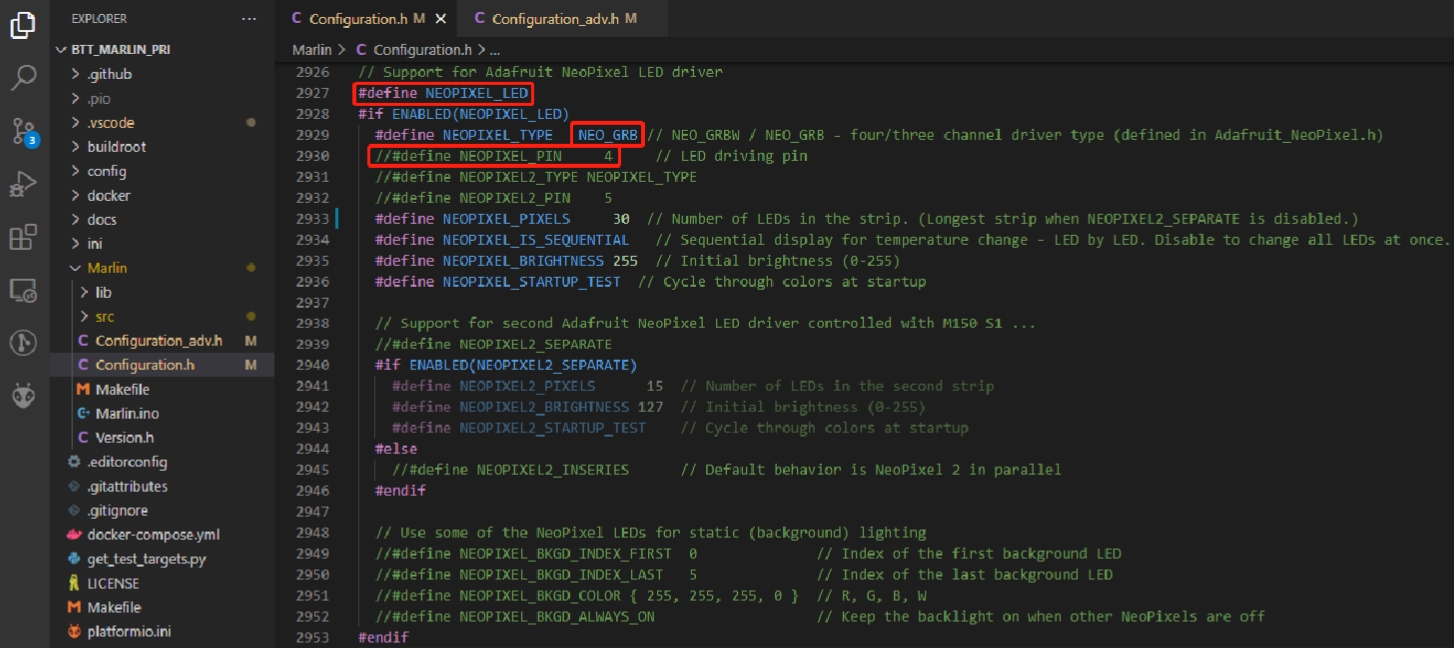Open the Explorer view in activity bar

tap(24, 26)
